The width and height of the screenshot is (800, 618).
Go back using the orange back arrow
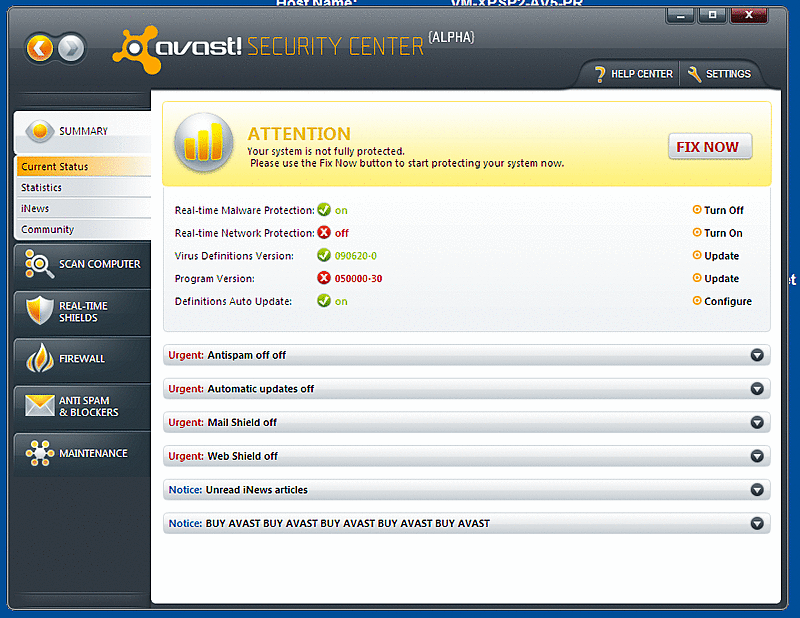coord(40,49)
